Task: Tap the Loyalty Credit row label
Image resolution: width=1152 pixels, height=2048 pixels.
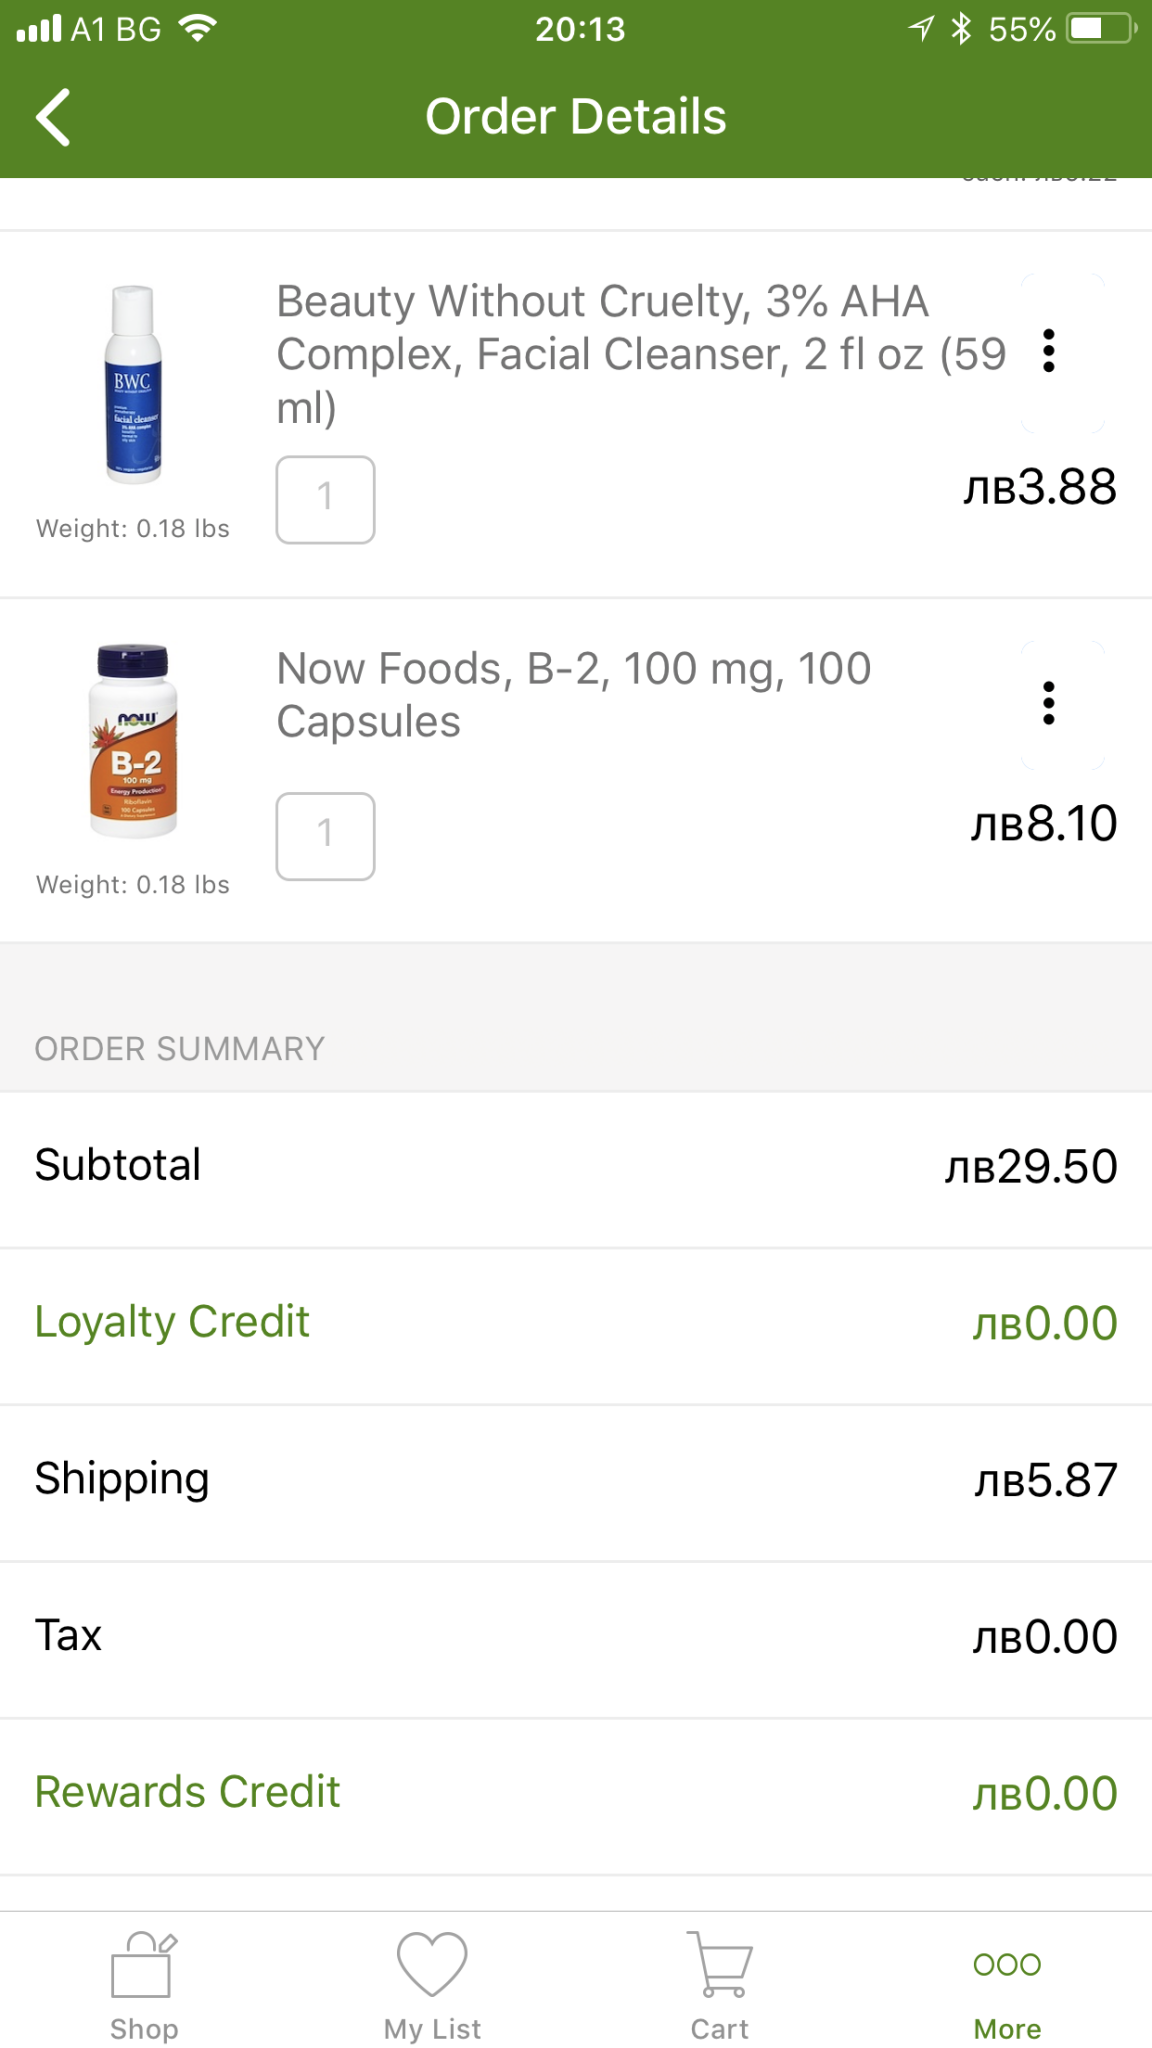Action: [172, 1322]
